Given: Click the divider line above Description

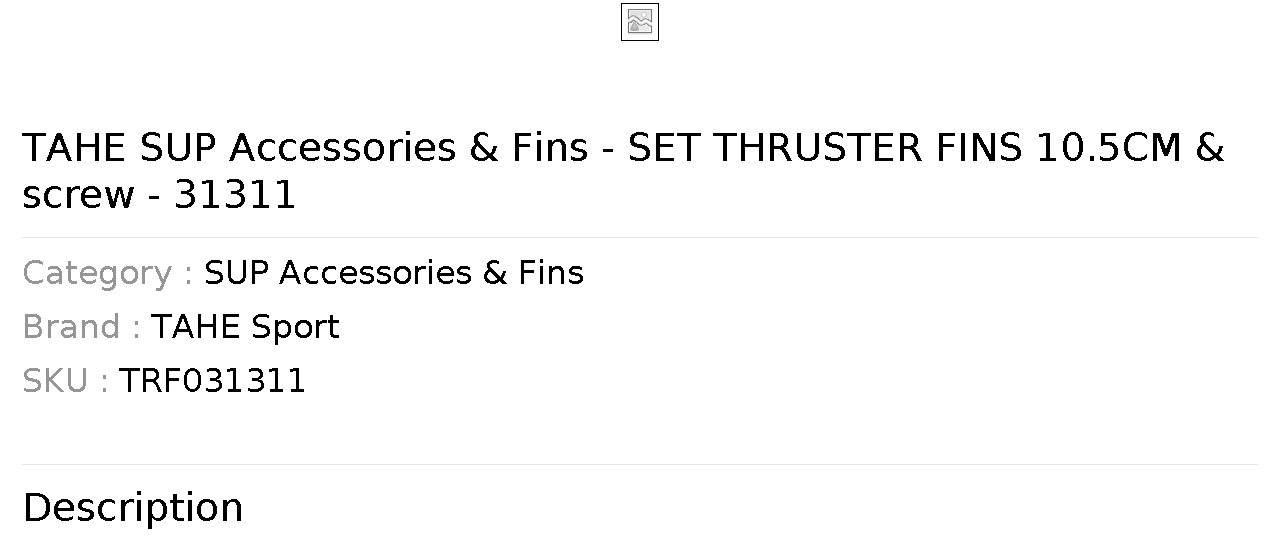Looking at the screenshot, I should click(x=640, y=465).
